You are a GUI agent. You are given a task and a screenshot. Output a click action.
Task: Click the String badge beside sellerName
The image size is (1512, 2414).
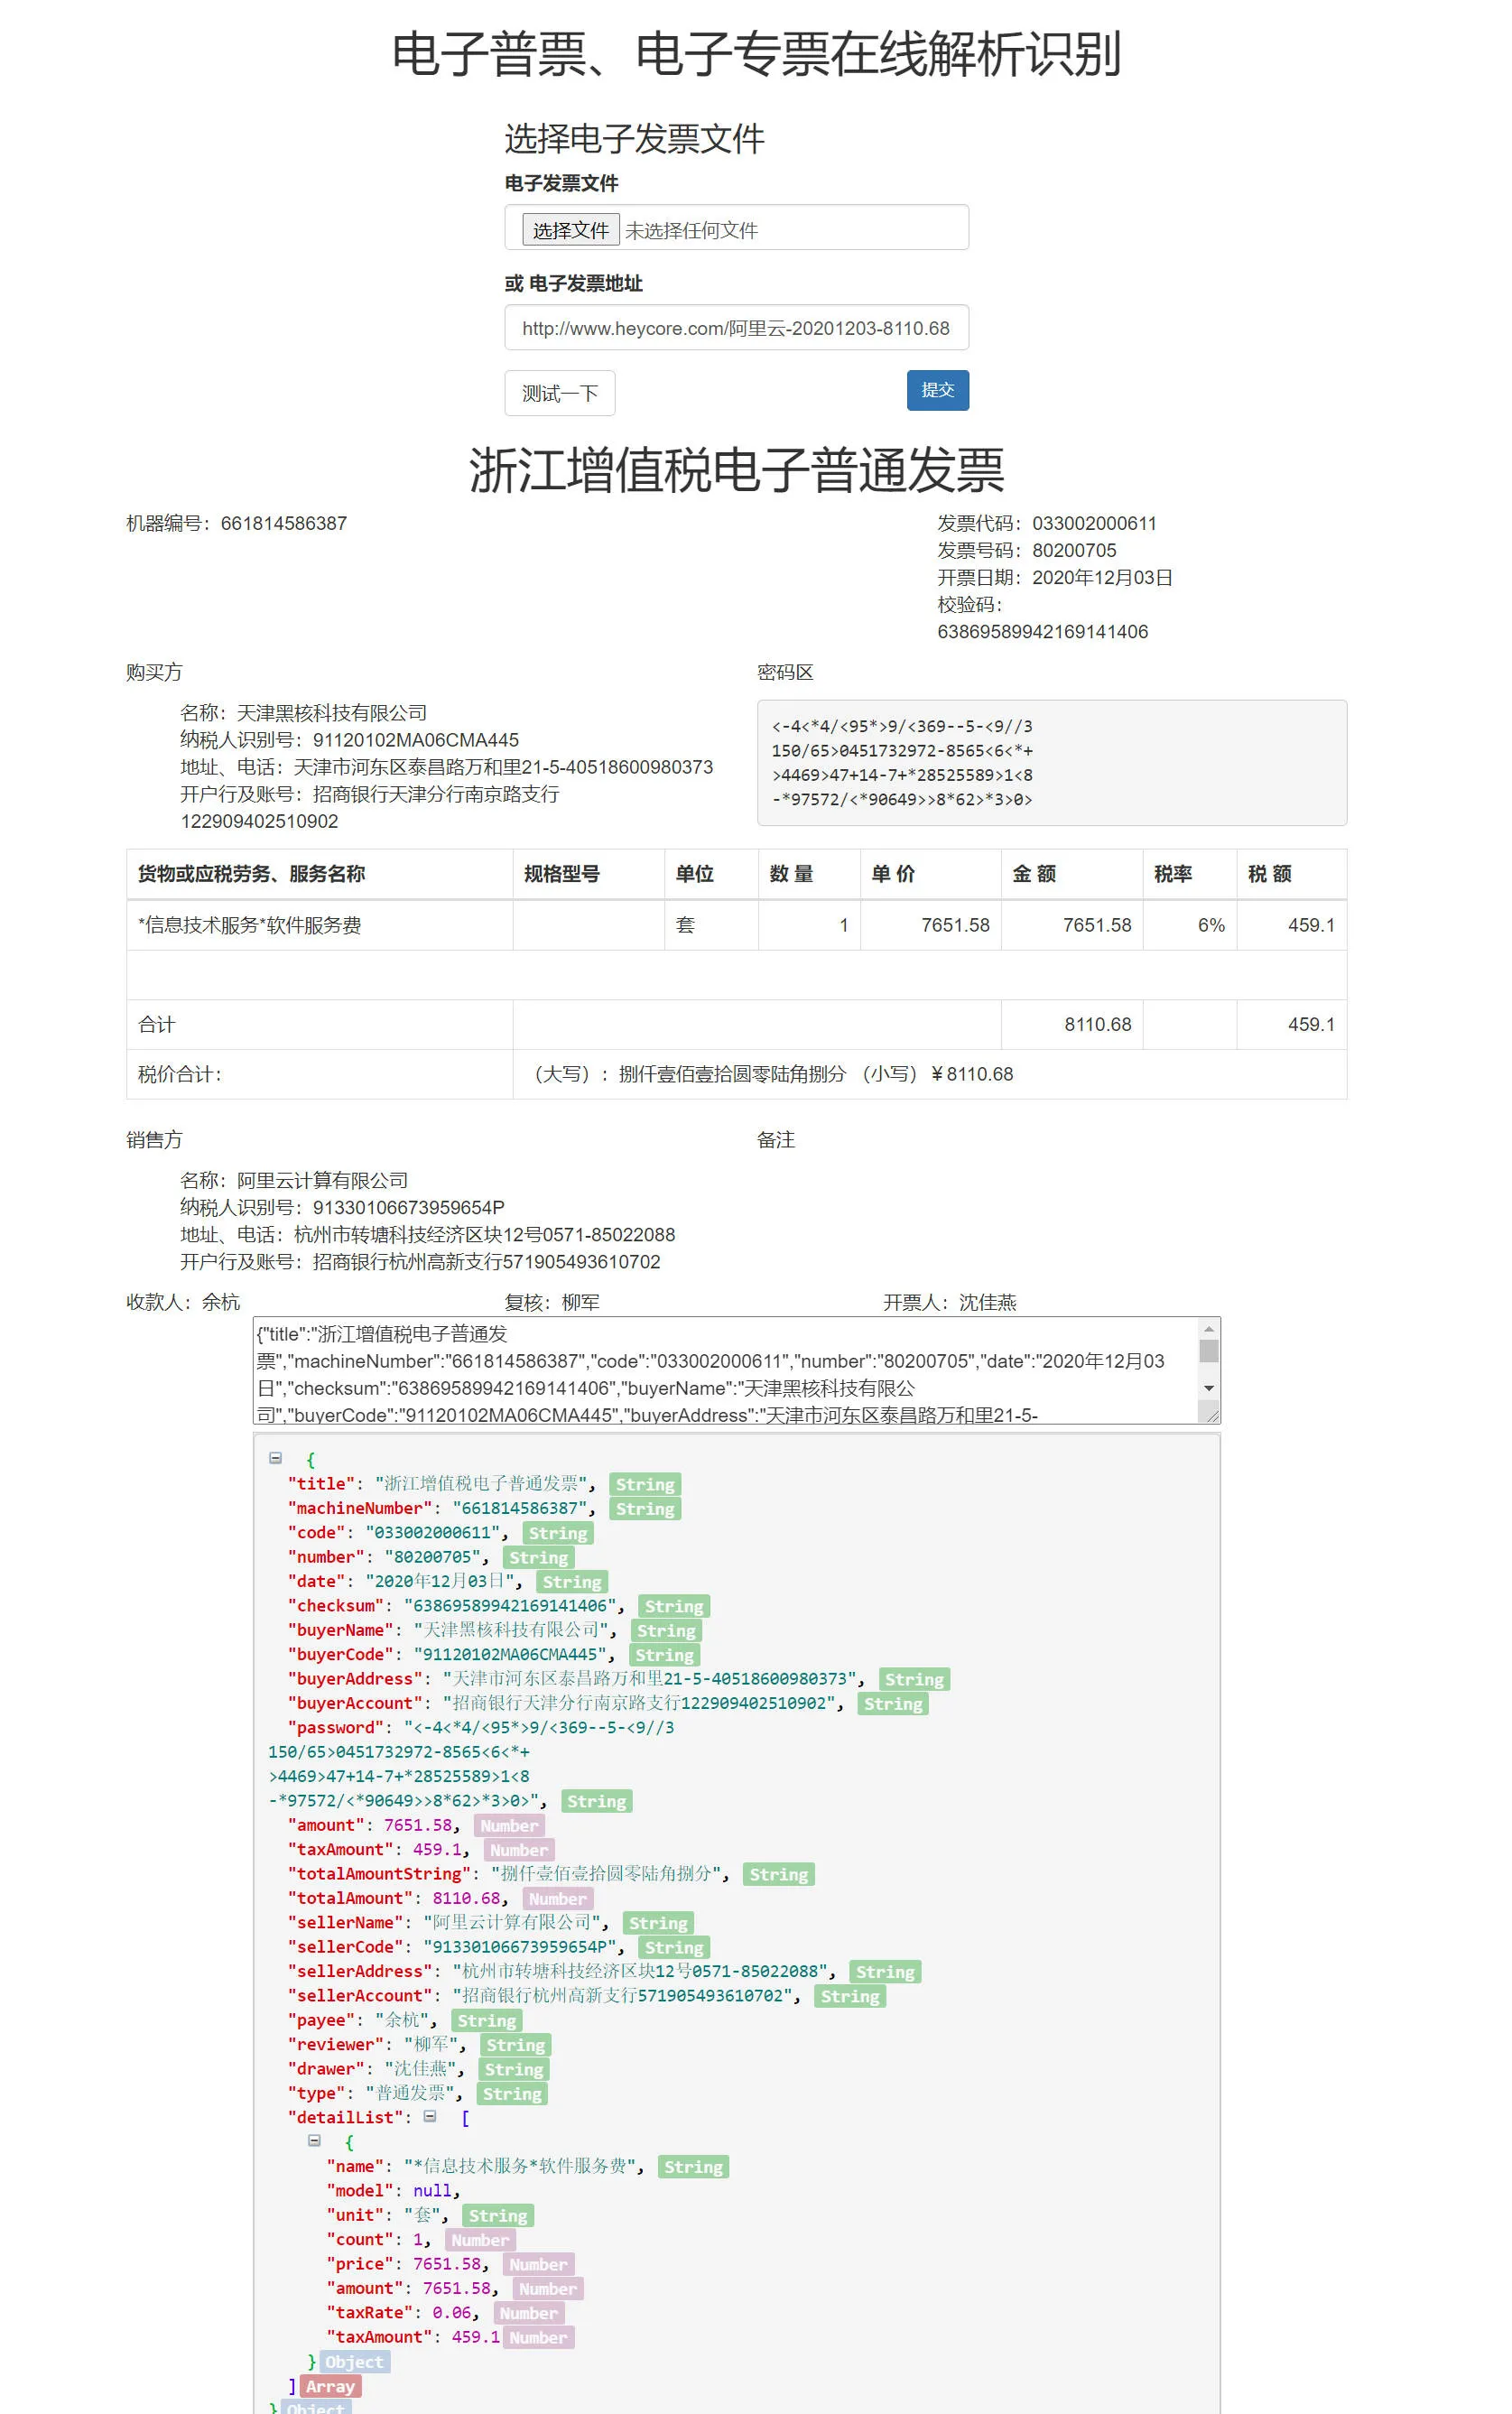(x=658, y=1923)
